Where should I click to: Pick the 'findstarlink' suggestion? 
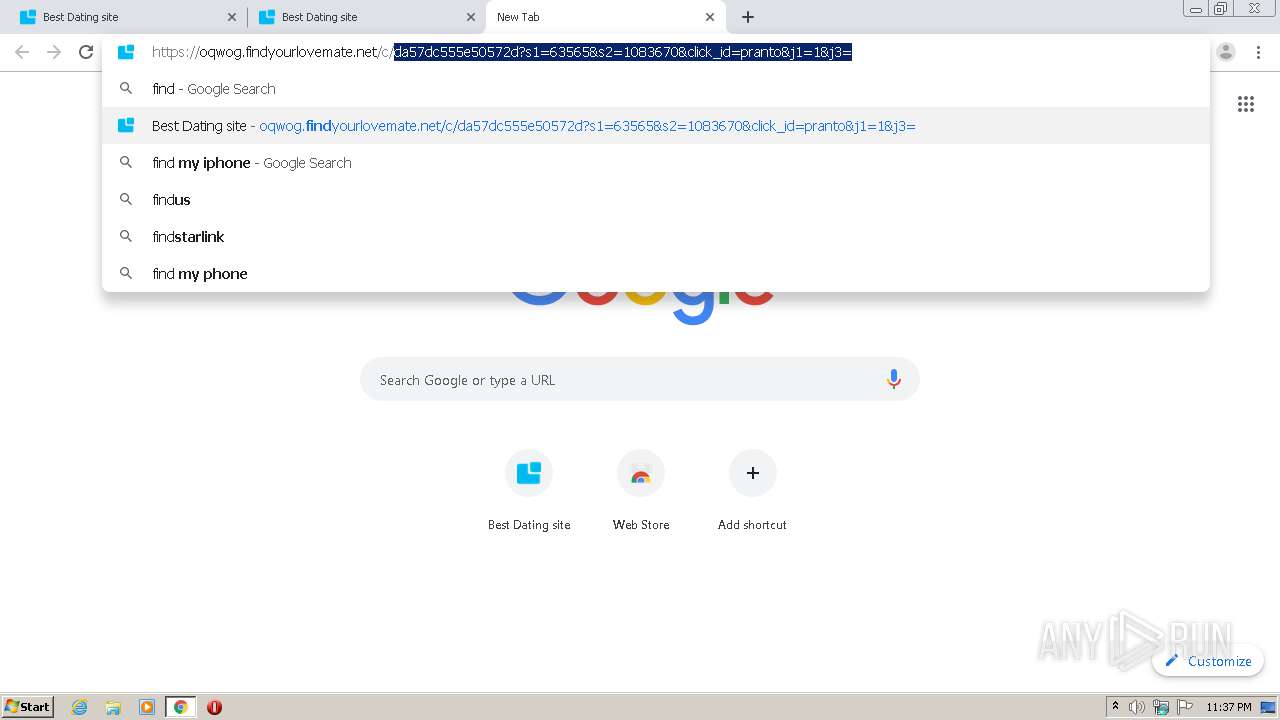[656, 237]
